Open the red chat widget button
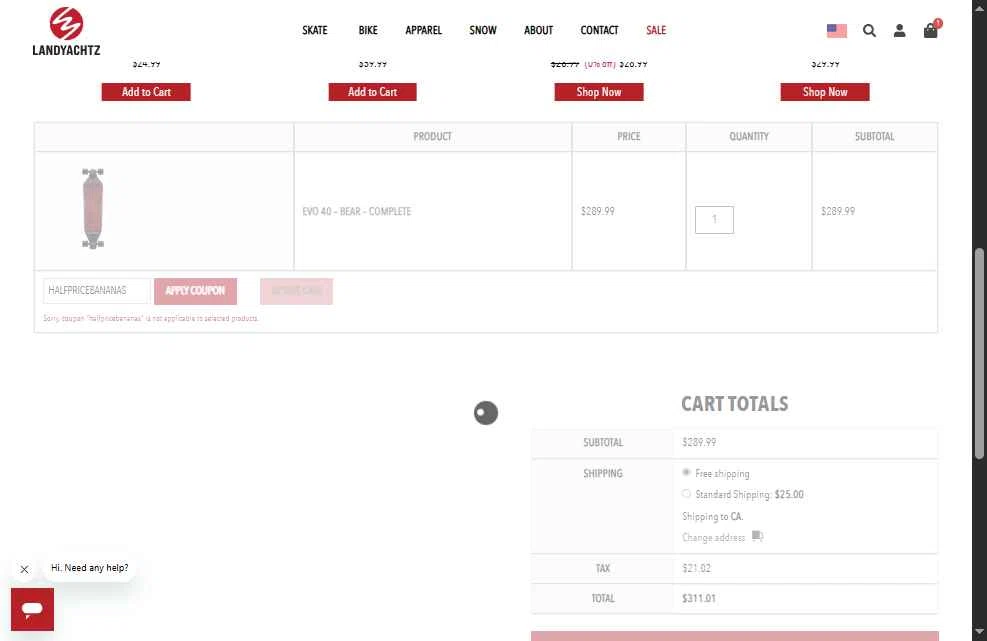The height and width of the screenshot is (641, 987). click(32, 609)
